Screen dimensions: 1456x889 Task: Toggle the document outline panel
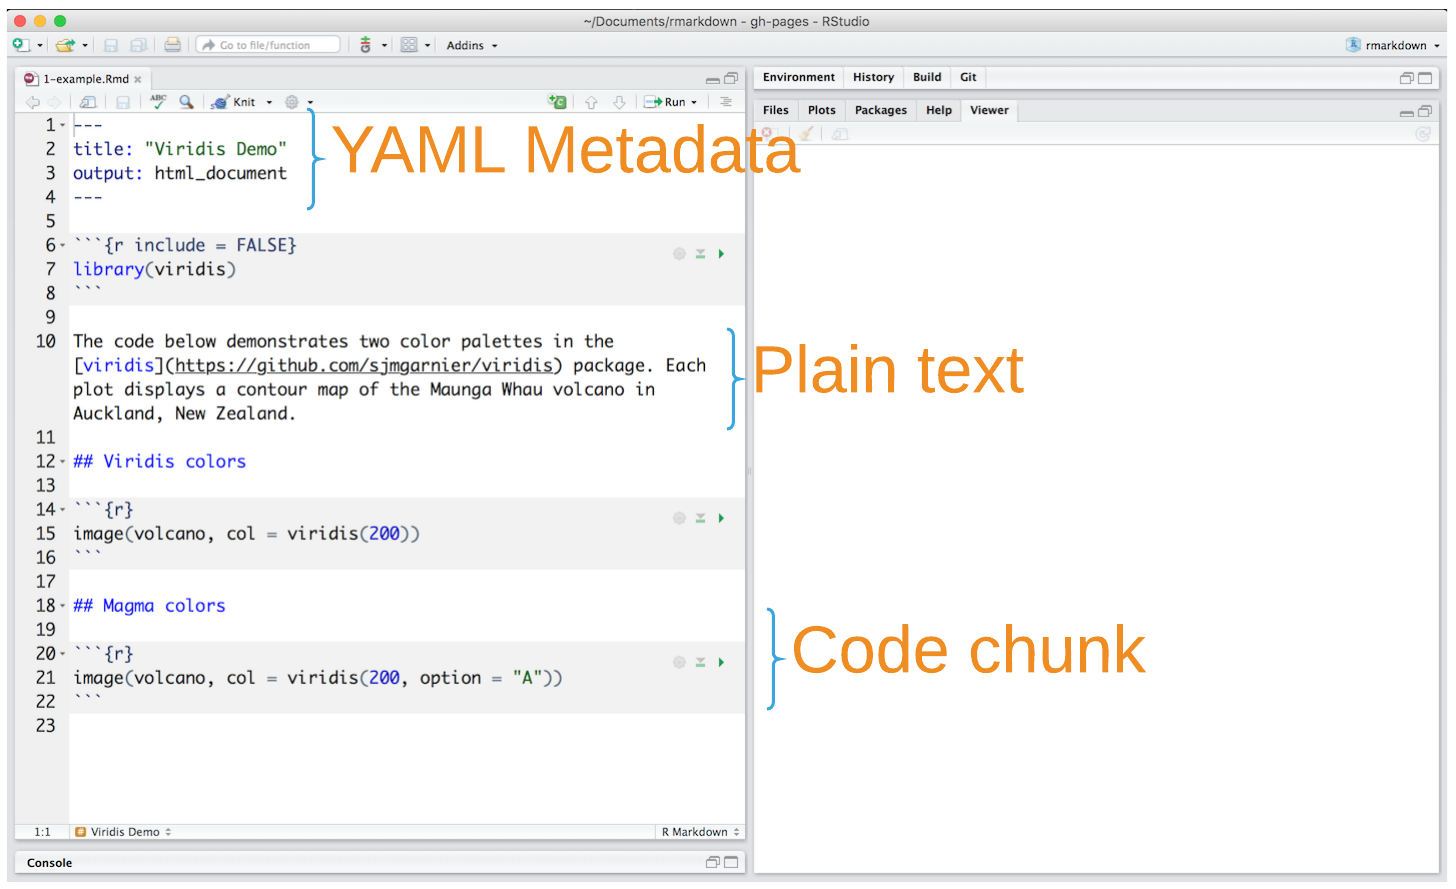click(726, 102)
